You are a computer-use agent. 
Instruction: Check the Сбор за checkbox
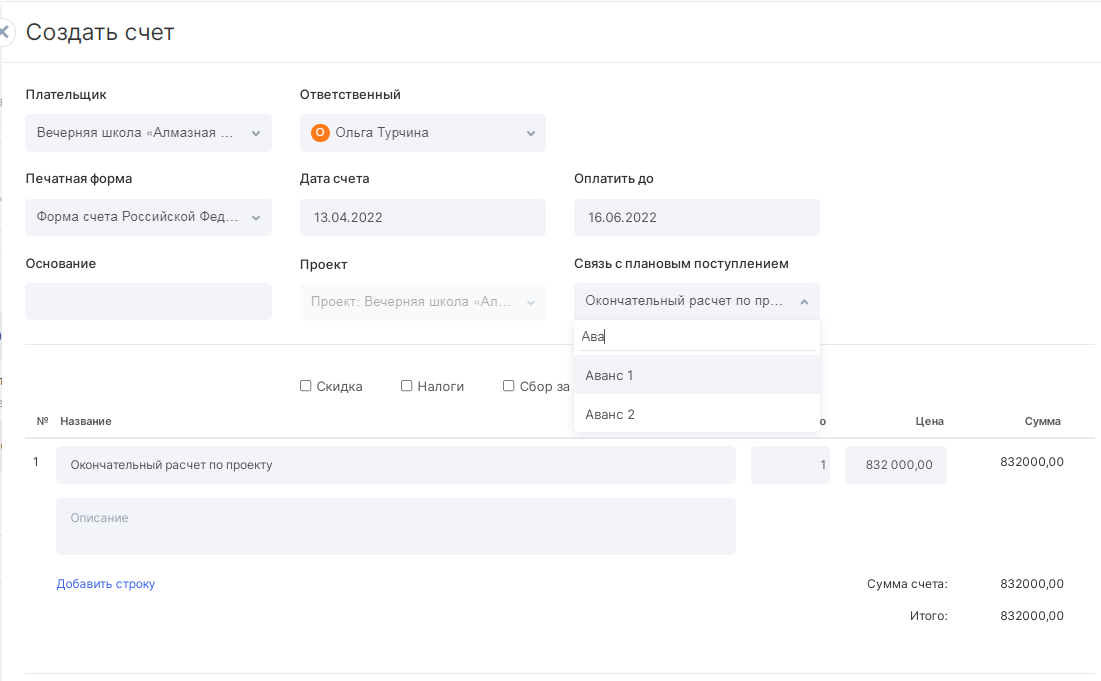coord(509,386)
